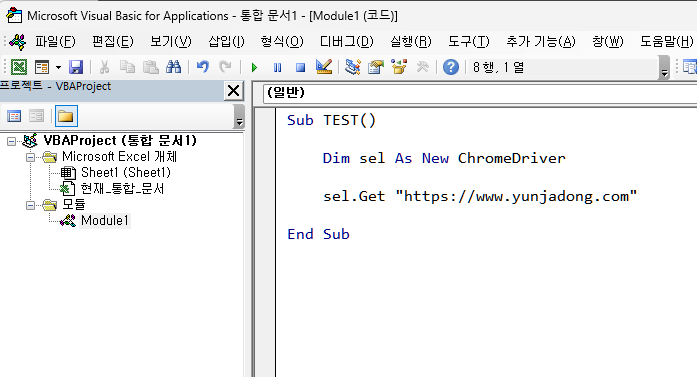The width and height of the screenshot is (697, 377).
Task: Click the View Object icon in project pane
Action: click(36, 116)
